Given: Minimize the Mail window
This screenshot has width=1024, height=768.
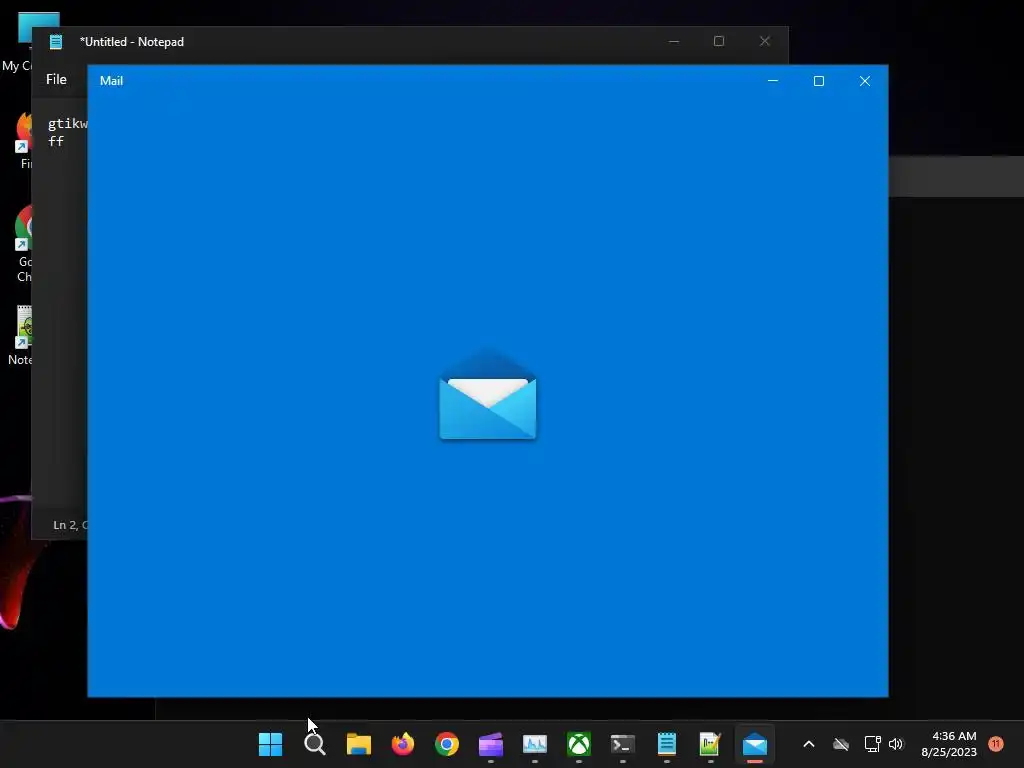Looking at the screenshot, I should pyautogui.click(x=773, y=81).
